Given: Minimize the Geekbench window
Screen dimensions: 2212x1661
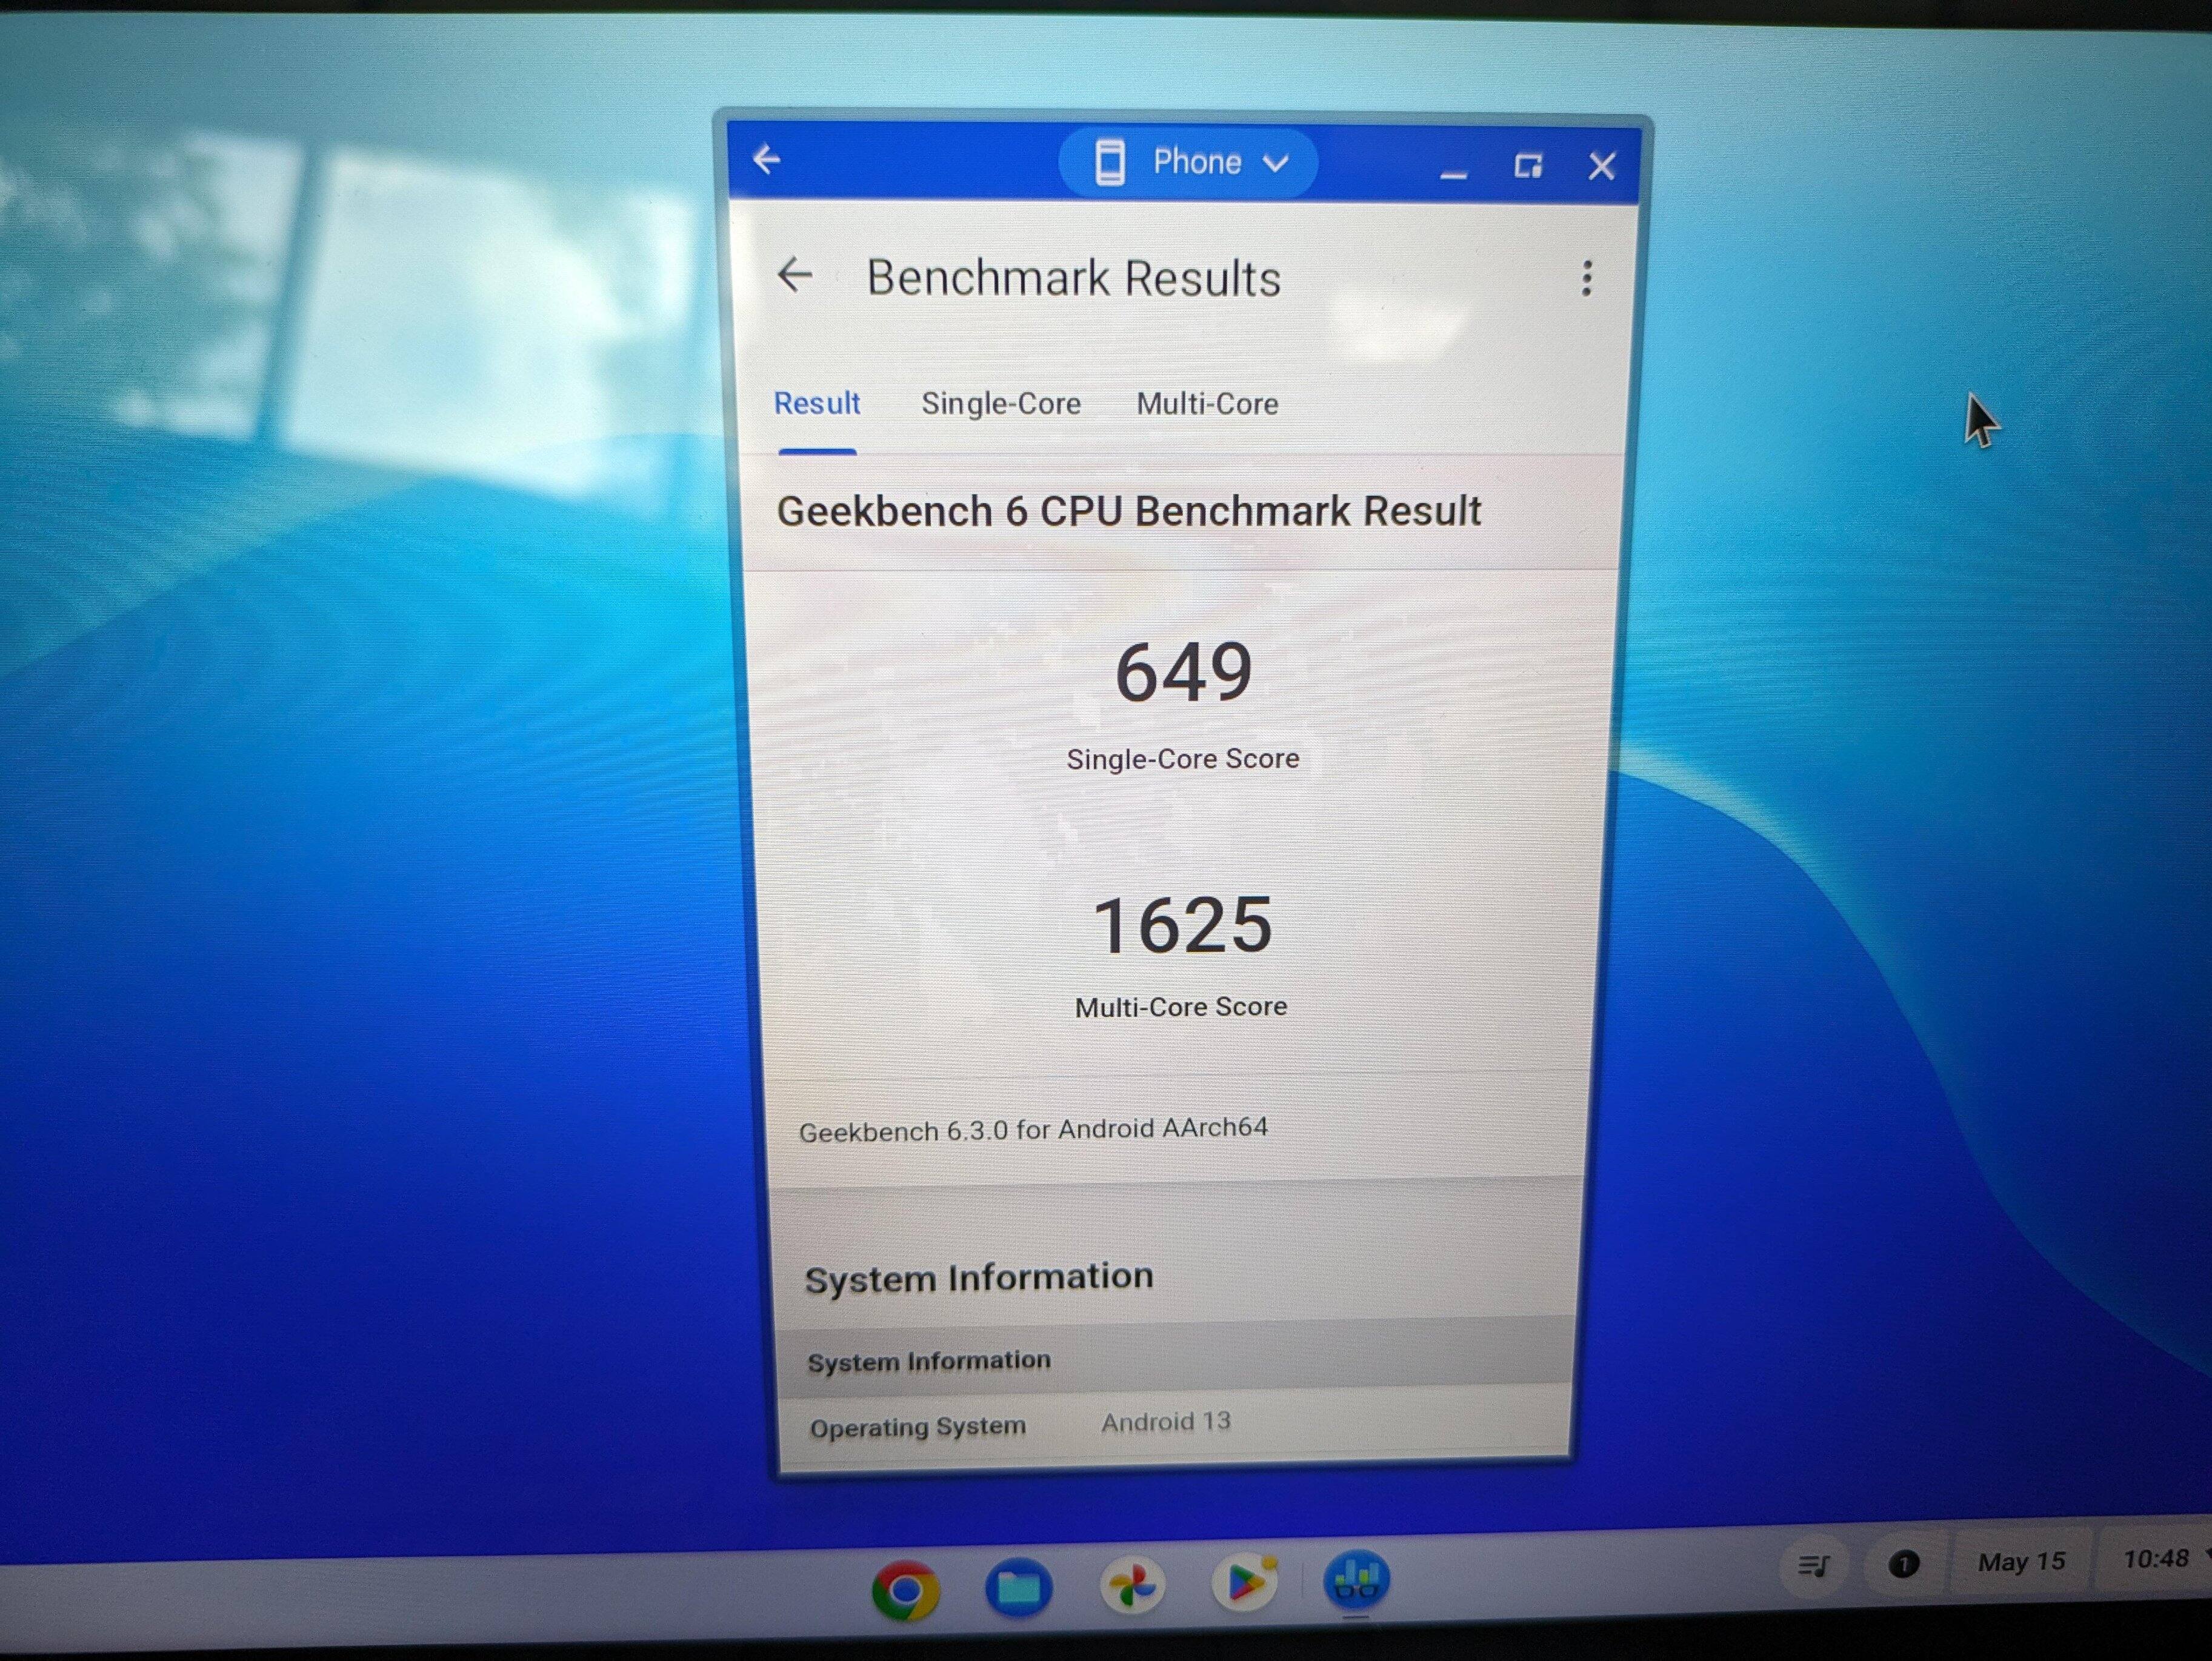Looking at the screenshot, I should (1453, 168).
